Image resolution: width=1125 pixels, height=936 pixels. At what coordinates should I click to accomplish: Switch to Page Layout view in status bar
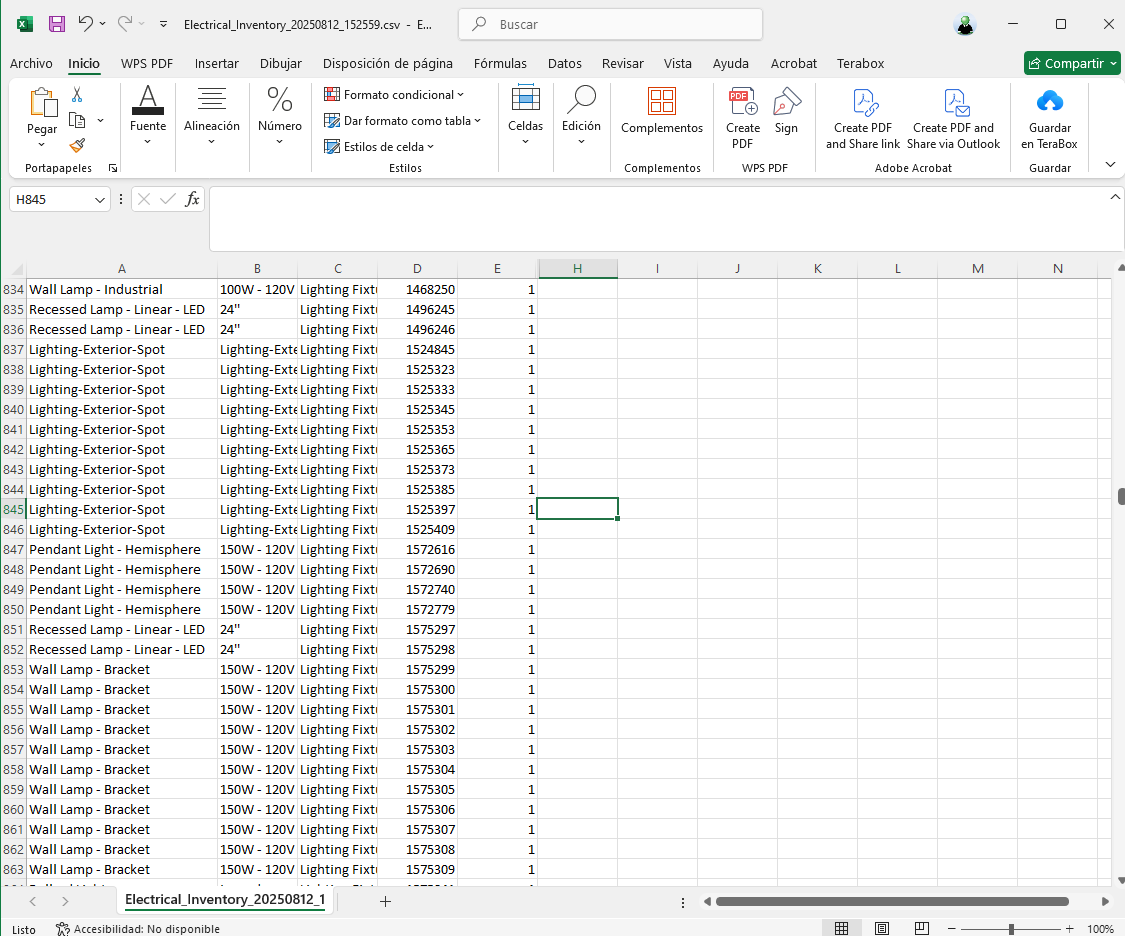[x=882, y=929]
